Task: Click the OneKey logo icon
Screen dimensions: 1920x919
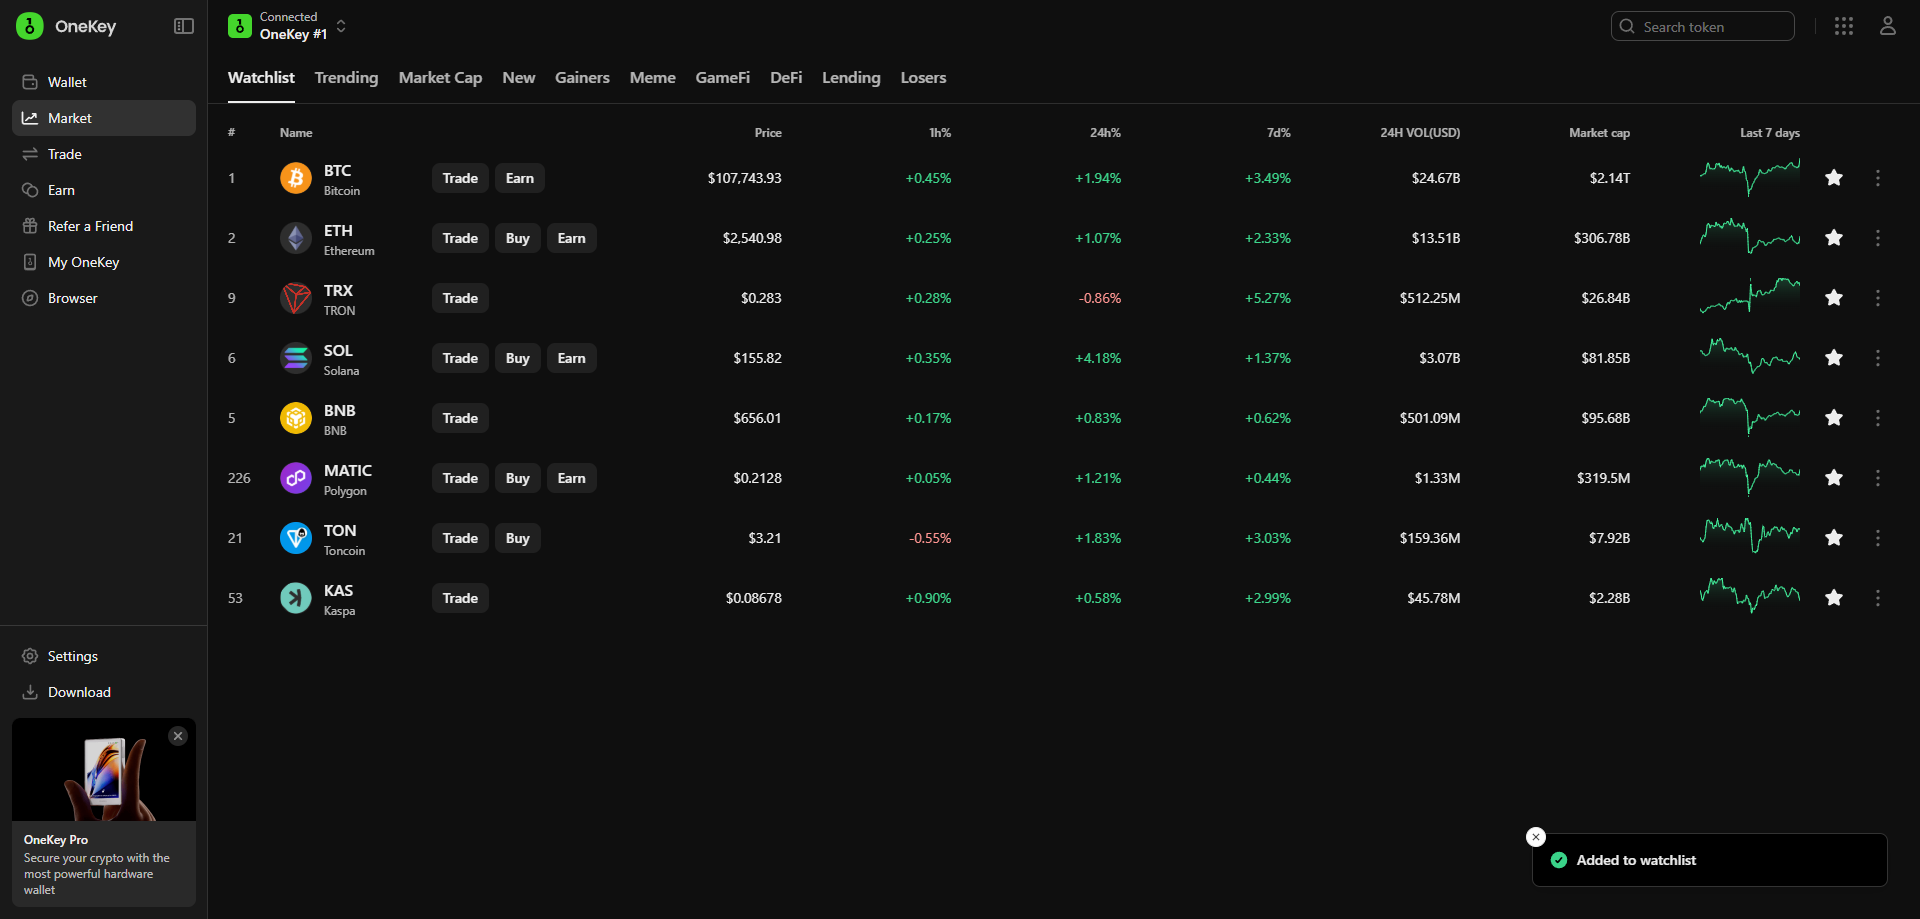Action: click(30, 26)
